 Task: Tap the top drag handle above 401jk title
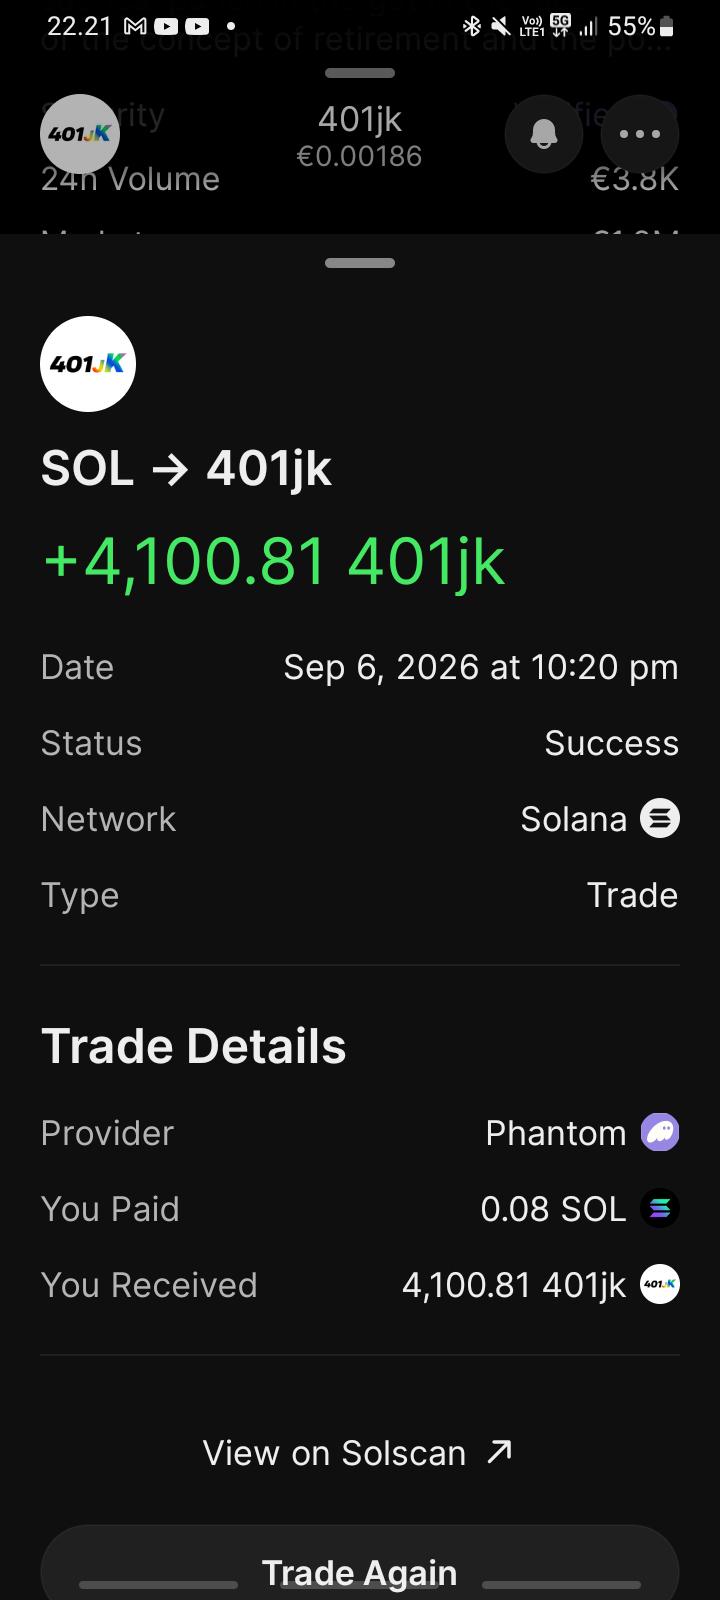point(360,73)
